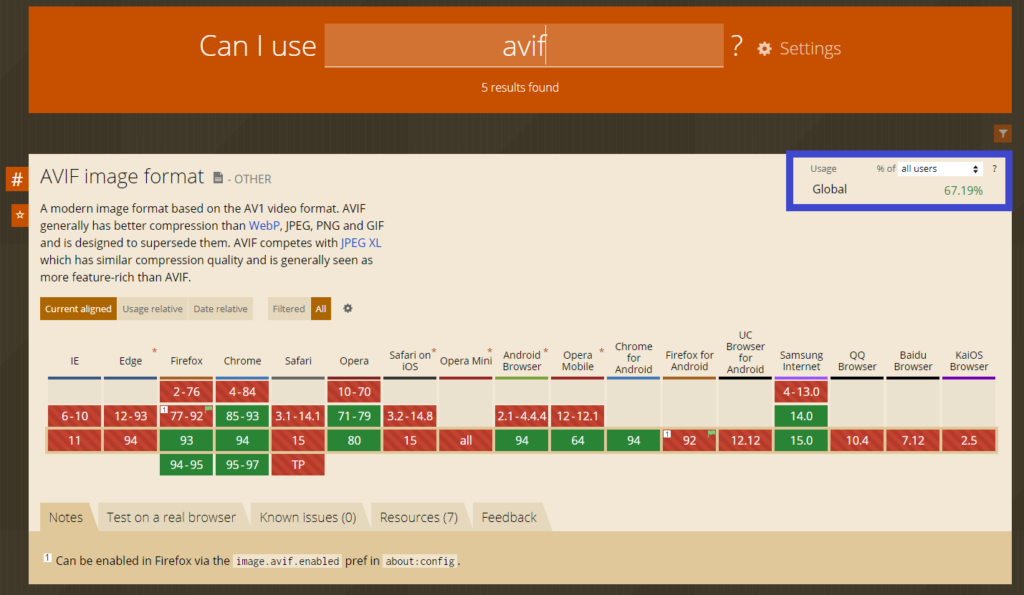This screenshot has width=1024, height=595.
Task: Click the Opera Mini column header
Action: tap(466, 361)
